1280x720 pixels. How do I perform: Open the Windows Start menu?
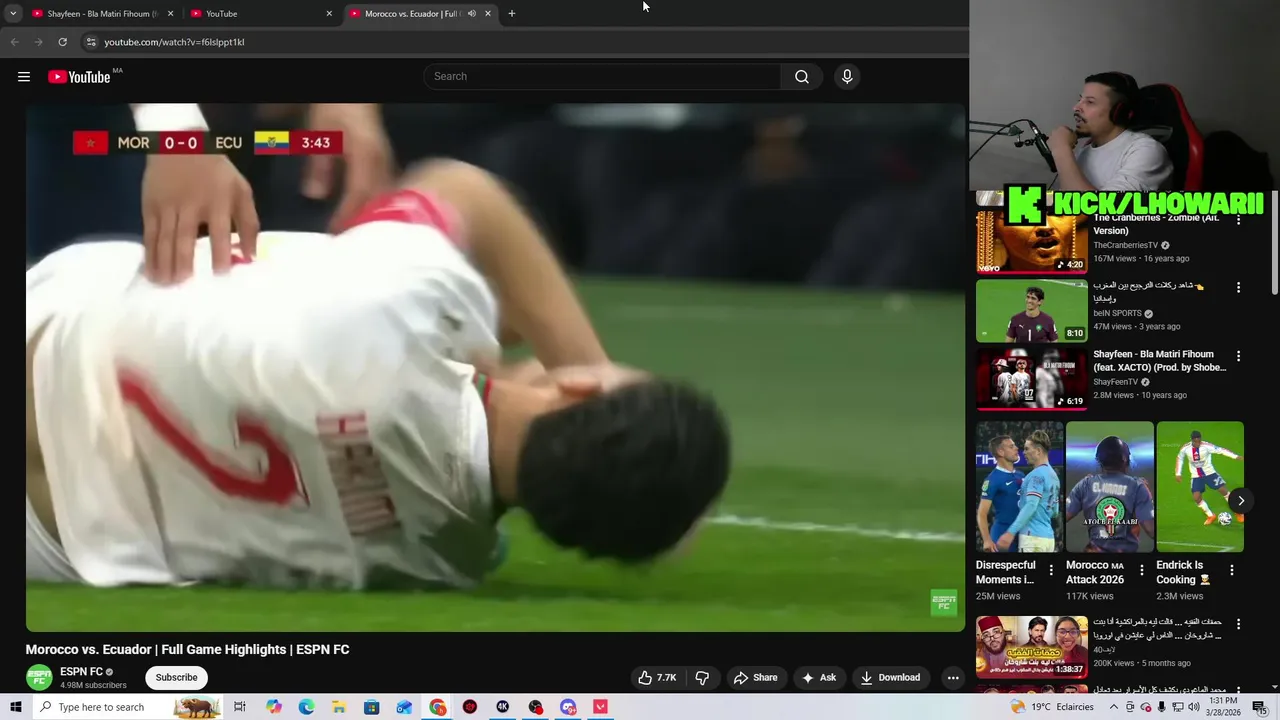pos(15,707)
